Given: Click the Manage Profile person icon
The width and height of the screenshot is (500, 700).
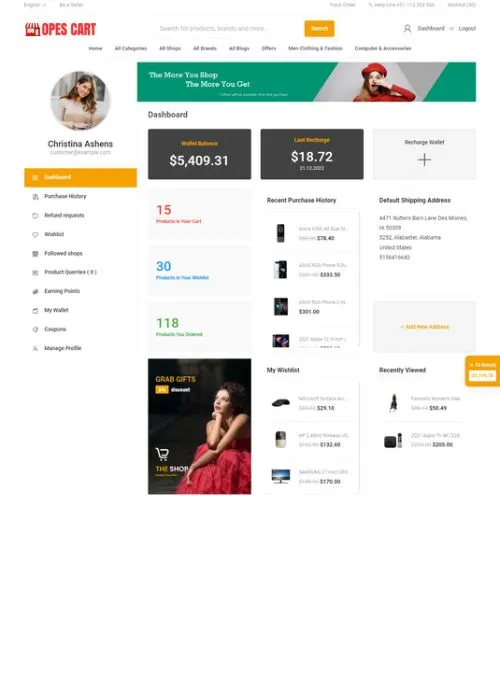Looking at the screenshot, I should pos(35,349).
